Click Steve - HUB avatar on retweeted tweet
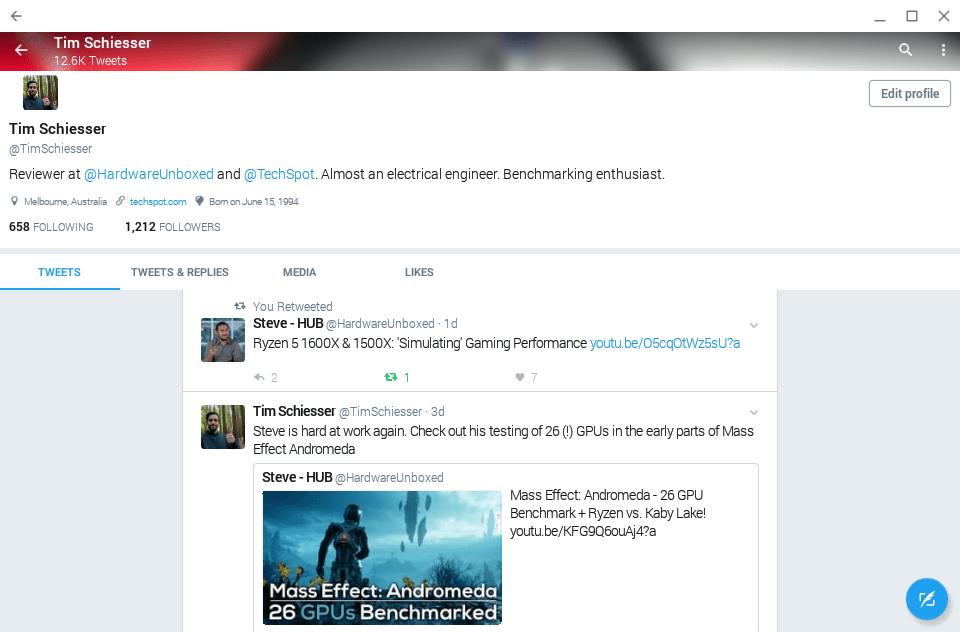 [x=223, y=340]
